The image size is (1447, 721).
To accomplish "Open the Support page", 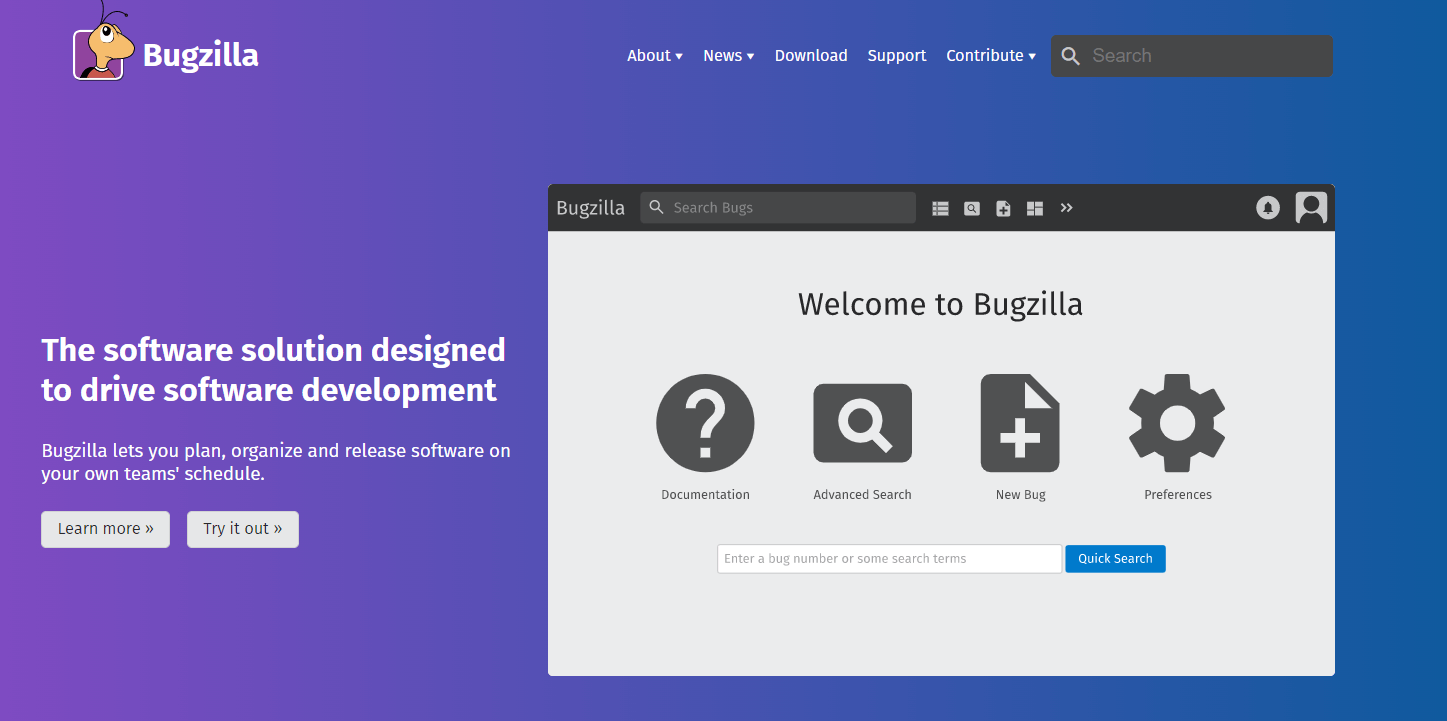I will pos(897,56).
